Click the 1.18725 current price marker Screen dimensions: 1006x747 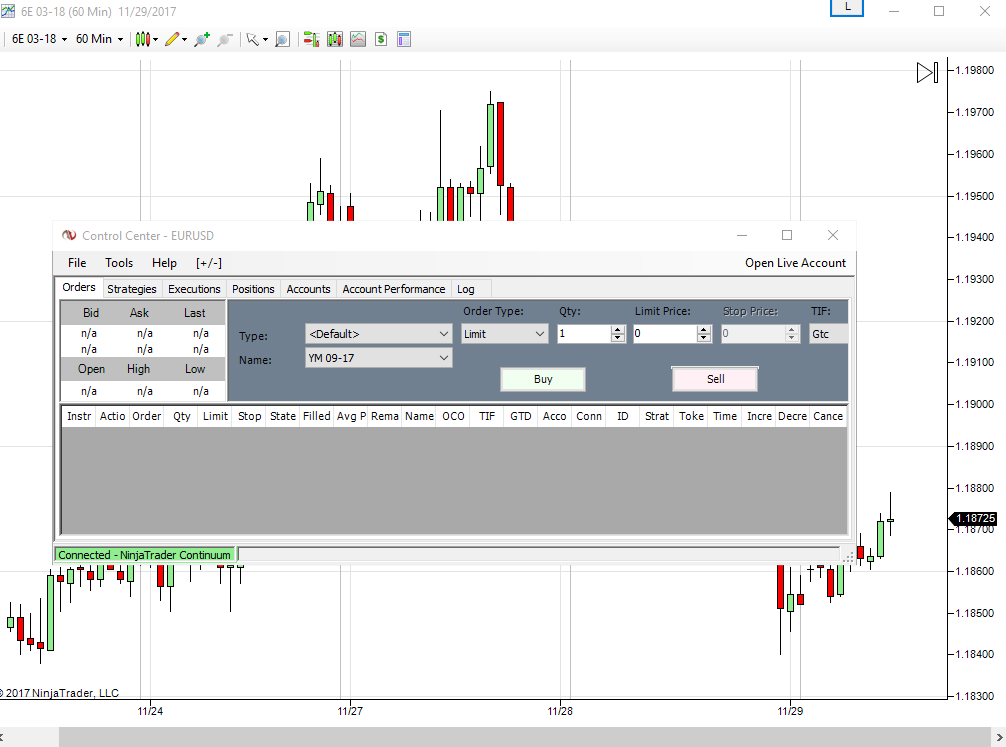click(973, 519)
